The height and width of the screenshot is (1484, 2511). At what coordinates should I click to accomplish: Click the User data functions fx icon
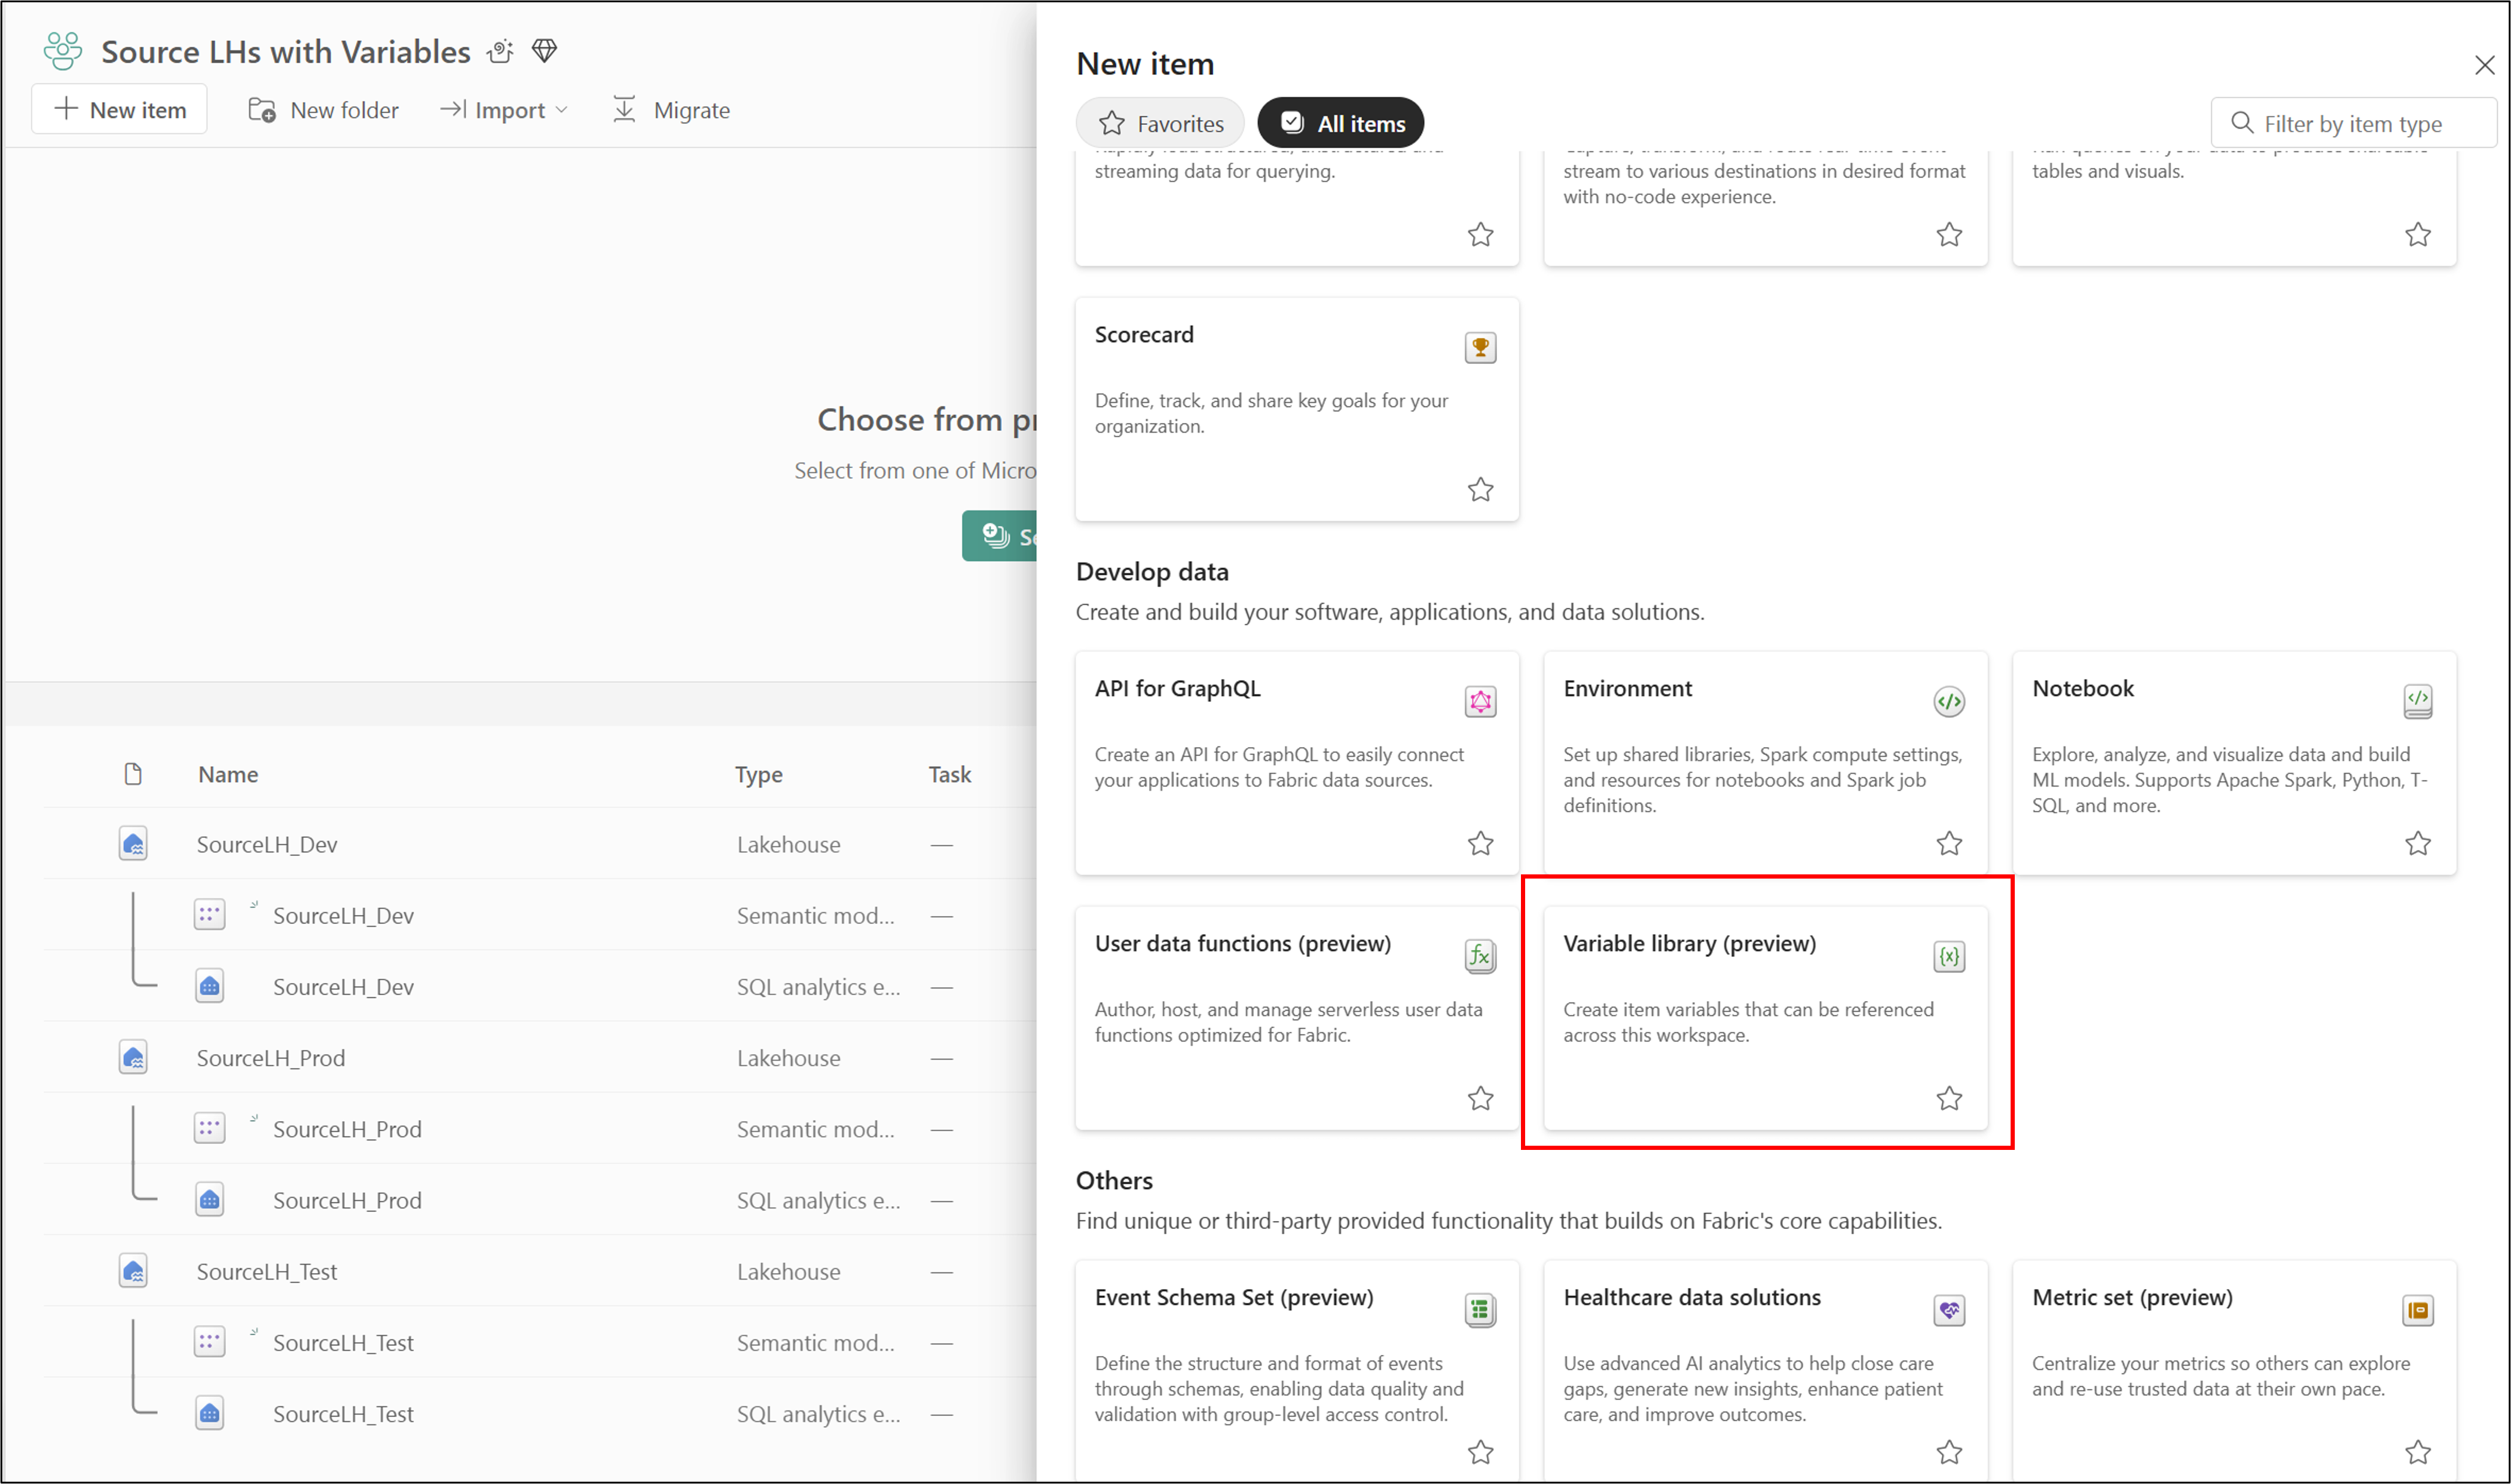(1480, 956)
